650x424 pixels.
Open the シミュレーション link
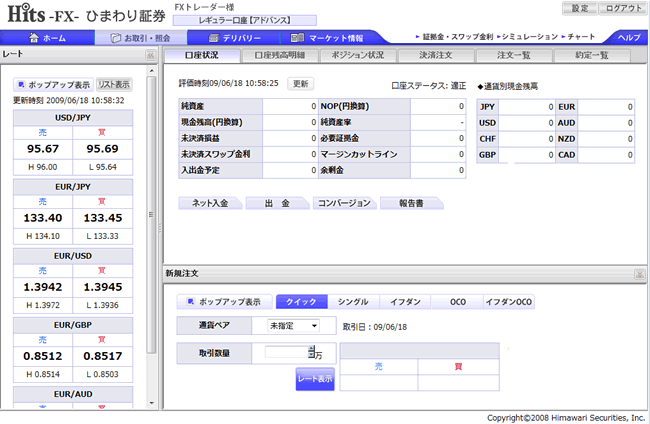pyautogui.click(x=529, y=37)
